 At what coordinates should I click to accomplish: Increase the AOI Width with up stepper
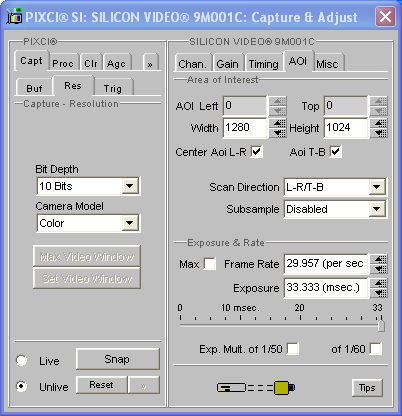coord(279,124)
